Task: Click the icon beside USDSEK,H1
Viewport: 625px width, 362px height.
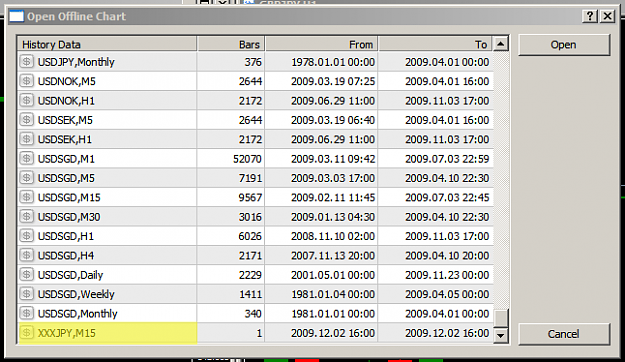Action: coord(27,139)
